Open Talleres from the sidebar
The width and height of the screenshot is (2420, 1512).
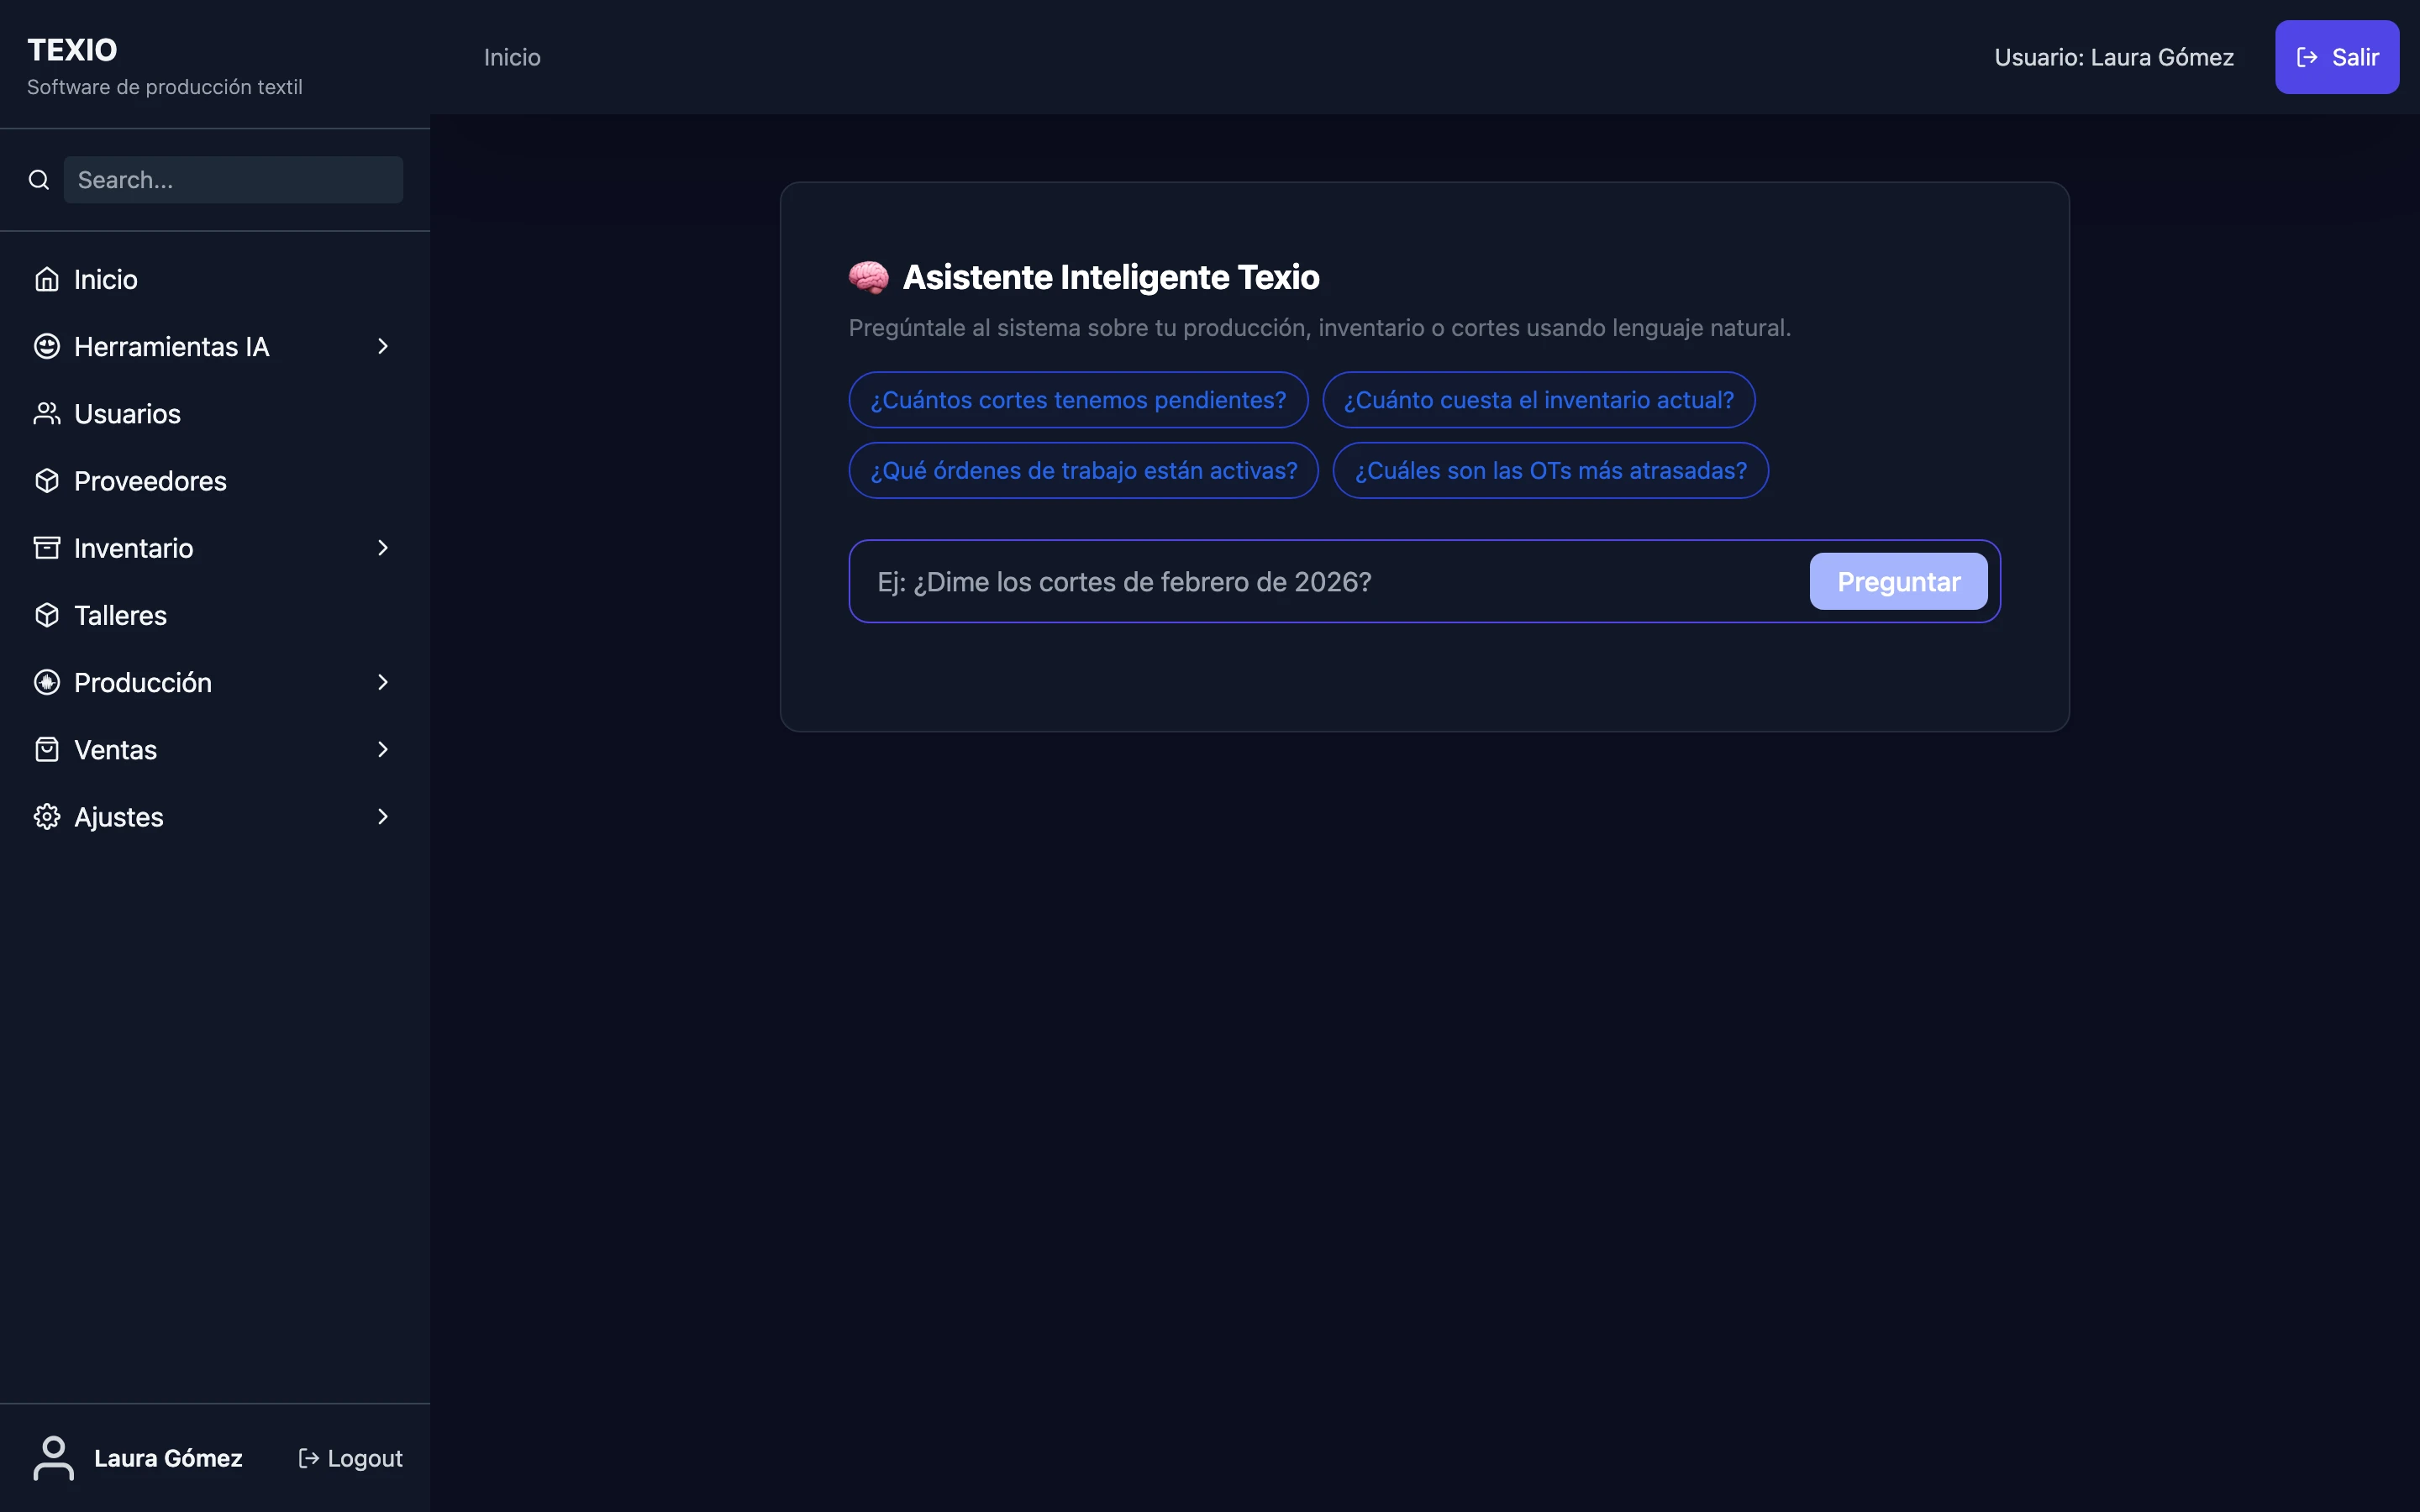[215, 615]
